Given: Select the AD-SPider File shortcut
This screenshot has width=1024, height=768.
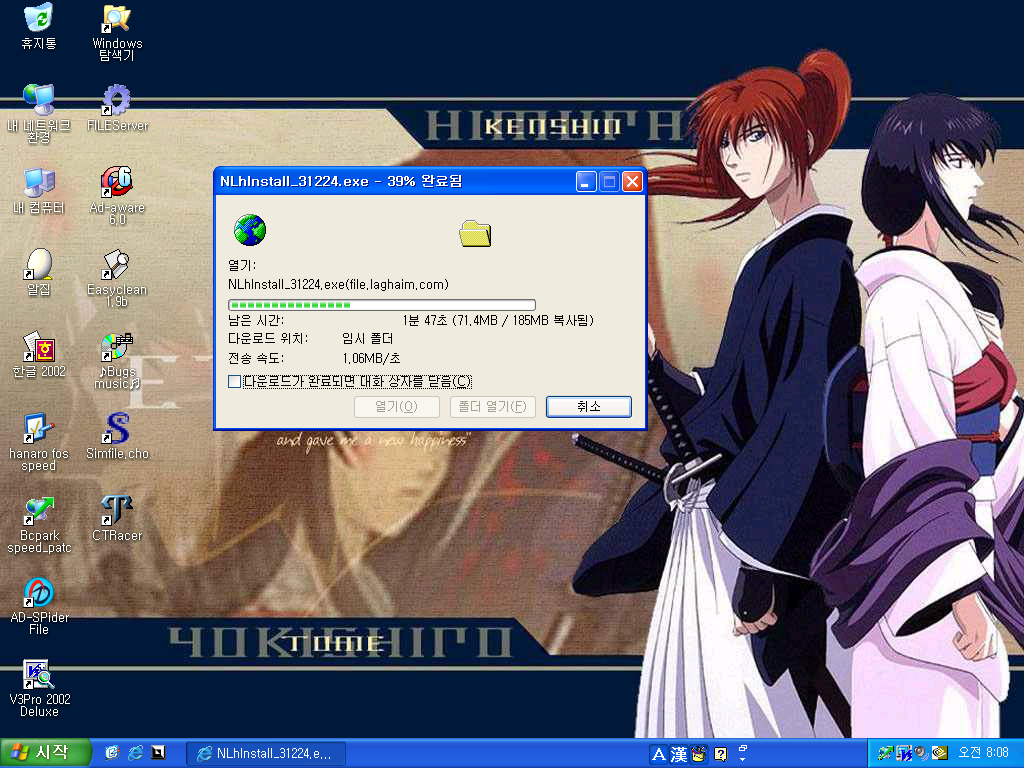Looking at the screenshot, I should (x=39, y=606).
